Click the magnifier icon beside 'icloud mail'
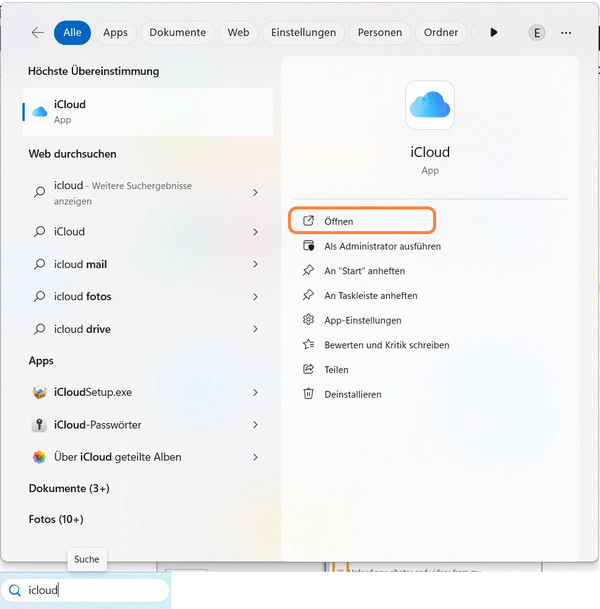The height and width of the screenshot is (609, 600). (39, 264)
